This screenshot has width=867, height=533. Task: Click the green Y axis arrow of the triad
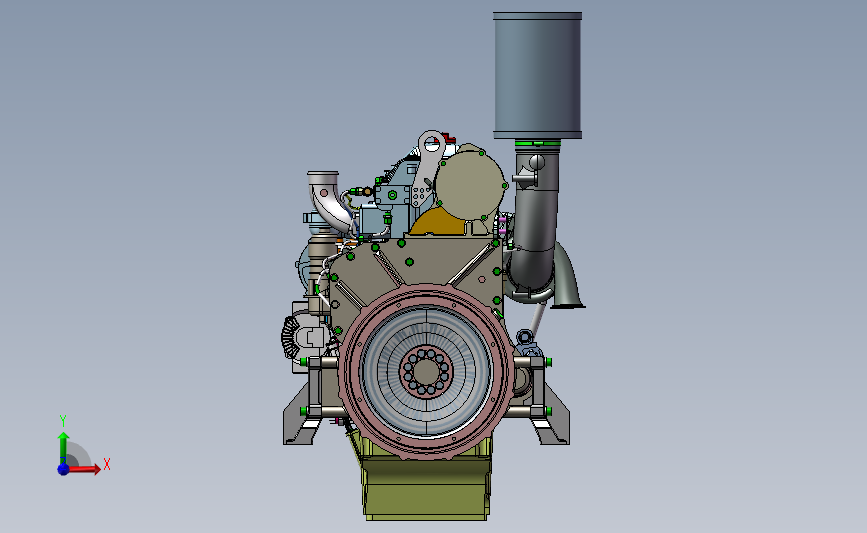(63, 448)
